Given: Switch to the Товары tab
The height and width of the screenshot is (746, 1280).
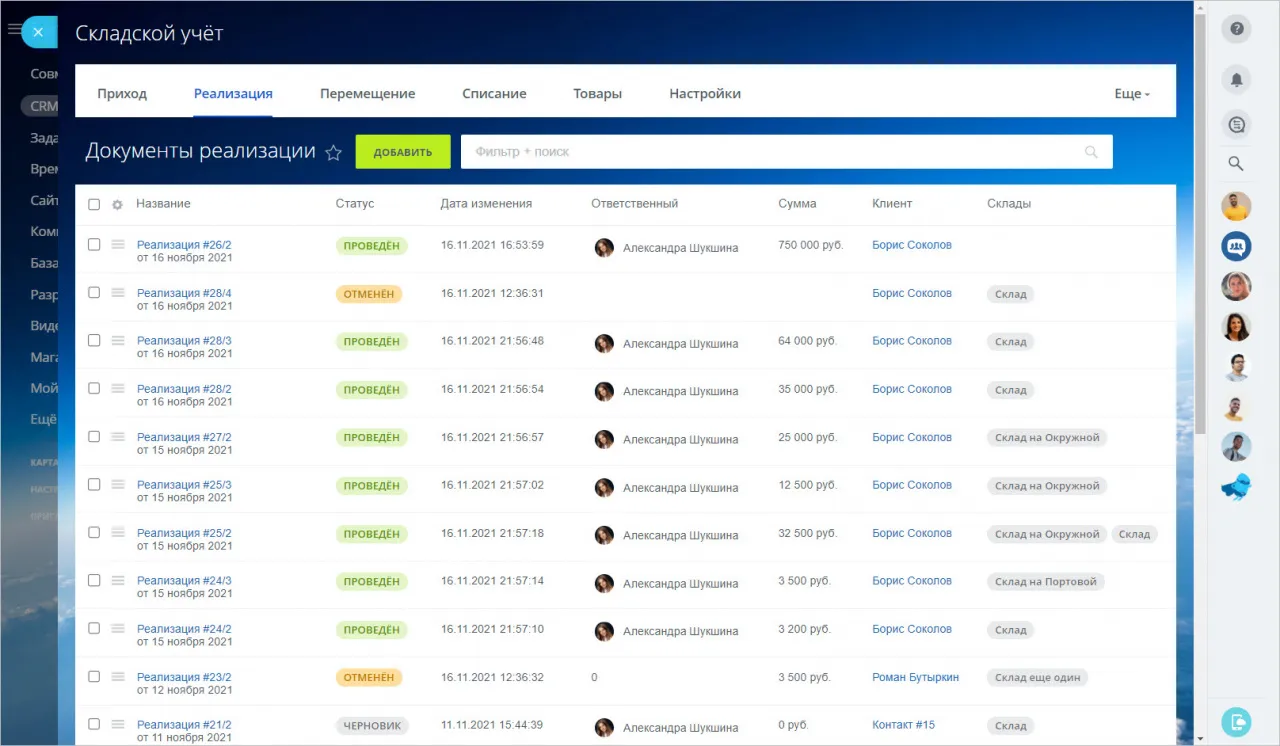Looking at the screenshot, I should 597,93.
